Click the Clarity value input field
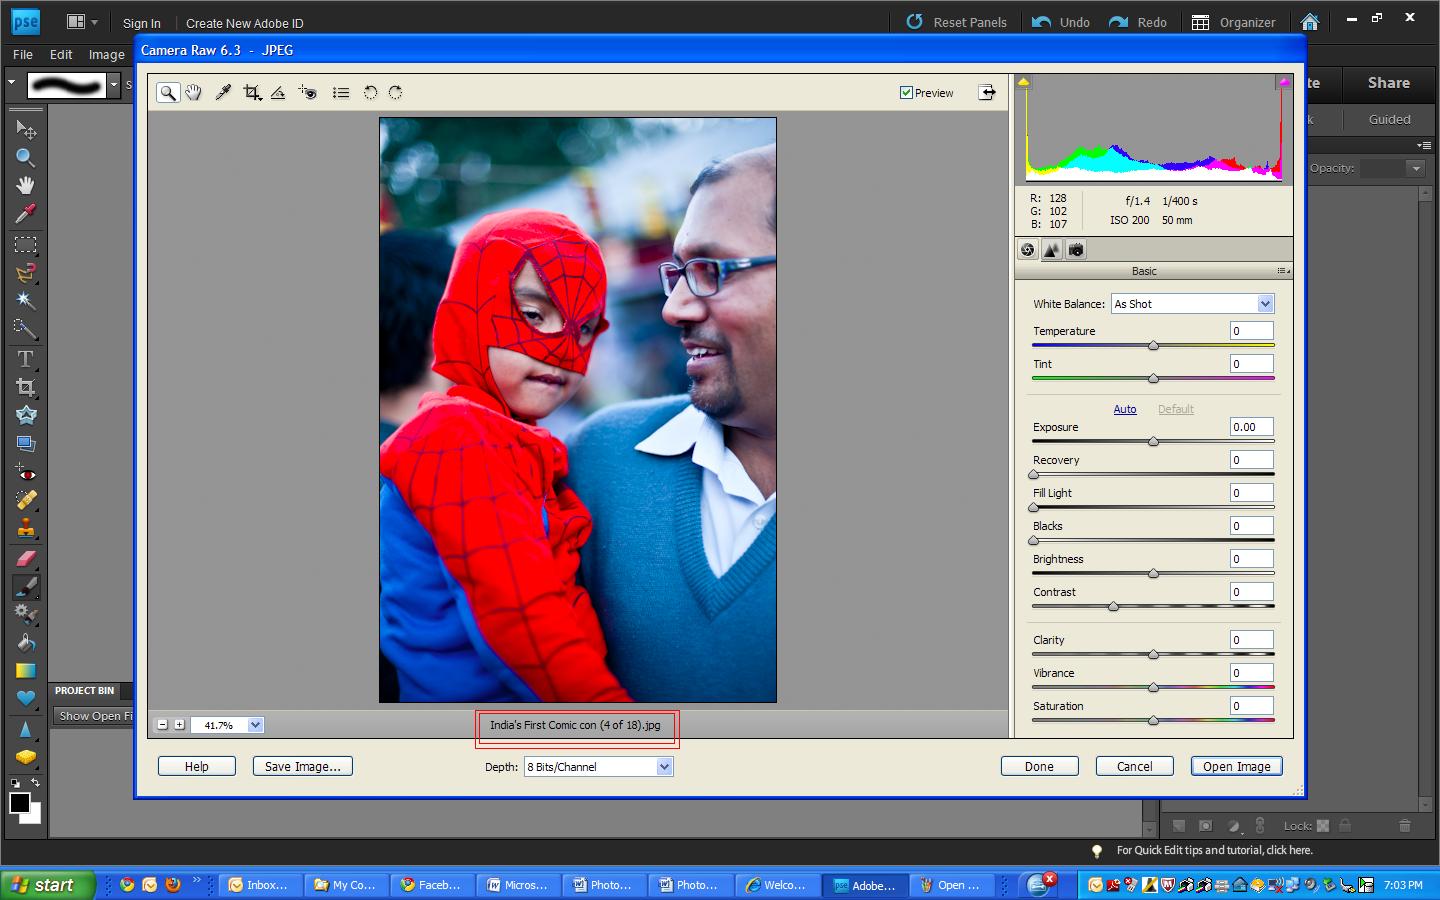This screenshot has height=900, width=1440. pyautogui.click(x=1251, y=640)
